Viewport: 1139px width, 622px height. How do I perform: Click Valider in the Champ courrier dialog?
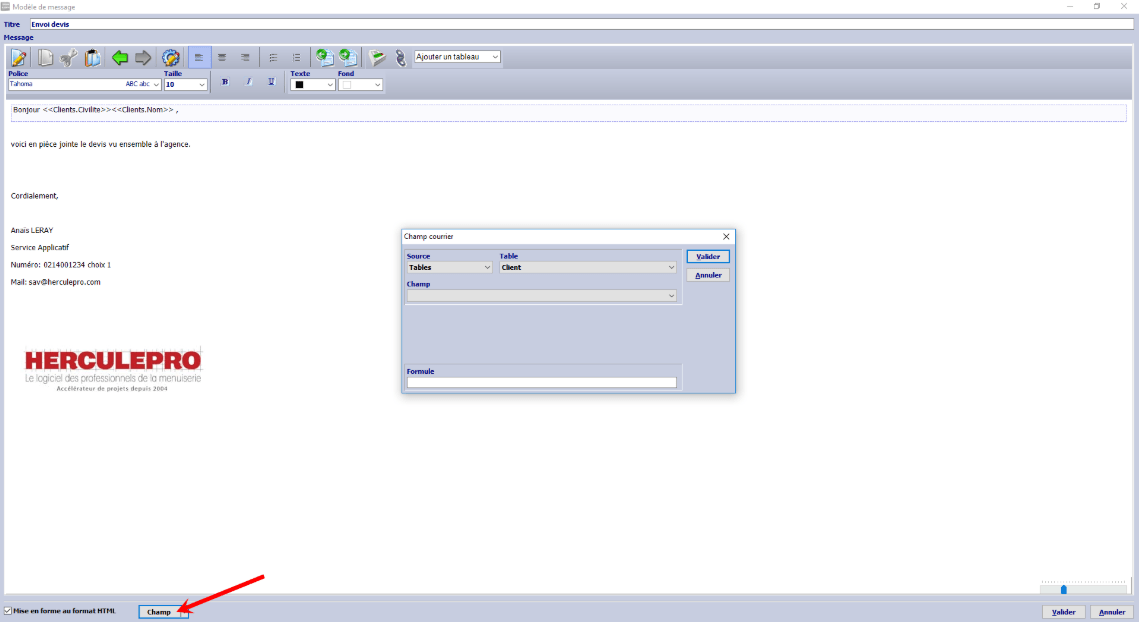[708, 257]
